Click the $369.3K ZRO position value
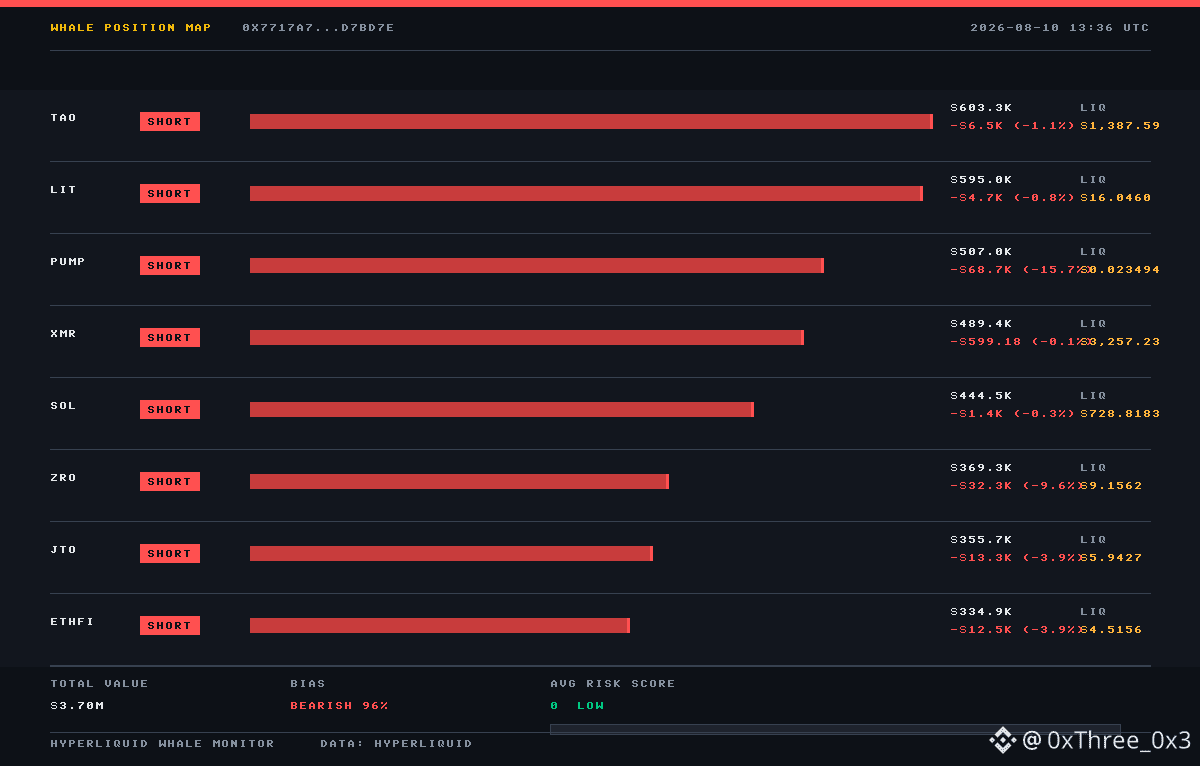The image size is (1200, 766). point(981,468)
